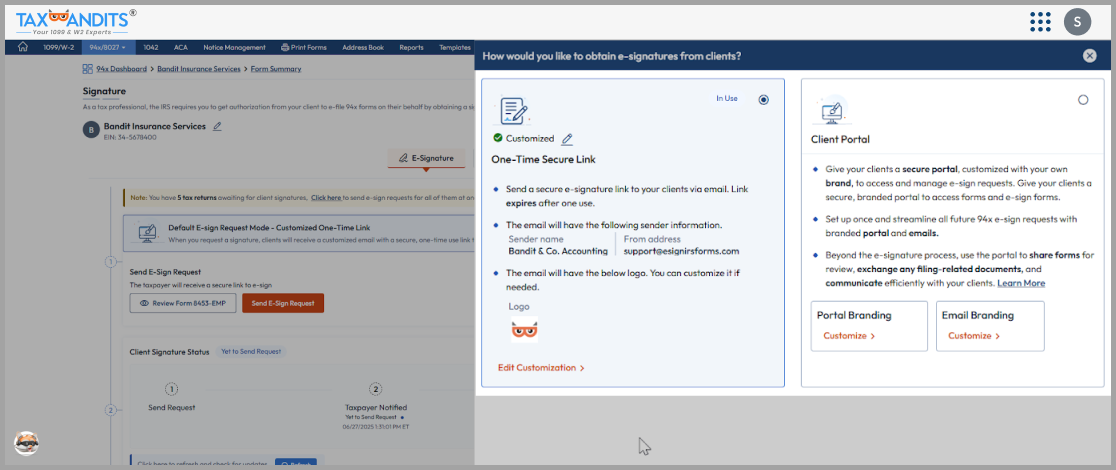Click Send E-Sign Request button

click(x=283, y=303)
